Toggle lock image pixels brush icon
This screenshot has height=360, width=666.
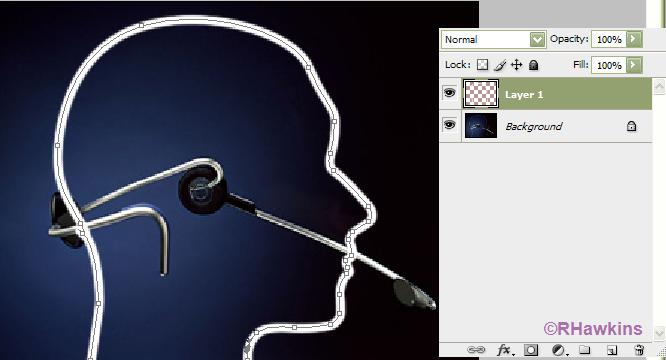coord(500,65)
